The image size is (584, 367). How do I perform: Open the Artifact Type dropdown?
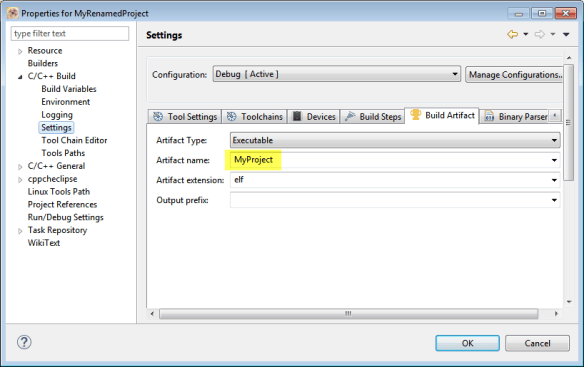click(395, 140)
